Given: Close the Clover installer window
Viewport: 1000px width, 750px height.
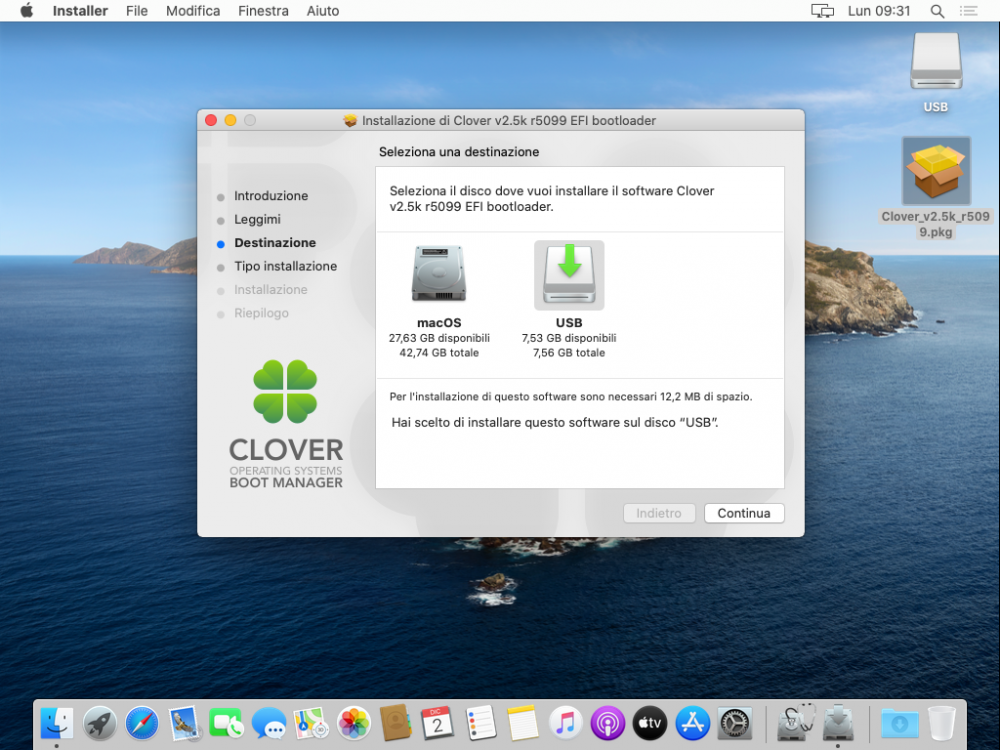Looking at the screenshot, I should [x=211, y=120].
